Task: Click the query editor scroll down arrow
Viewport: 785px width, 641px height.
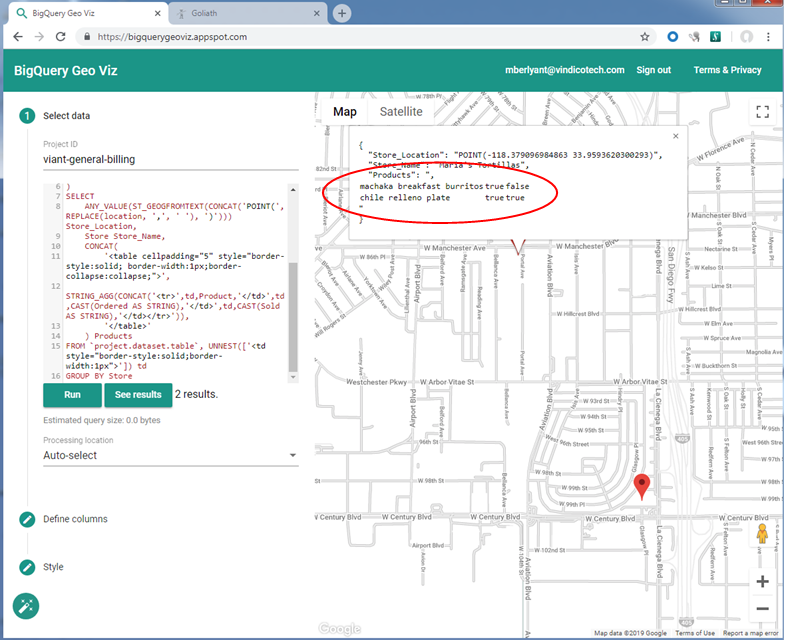Action: pos(293,377)
